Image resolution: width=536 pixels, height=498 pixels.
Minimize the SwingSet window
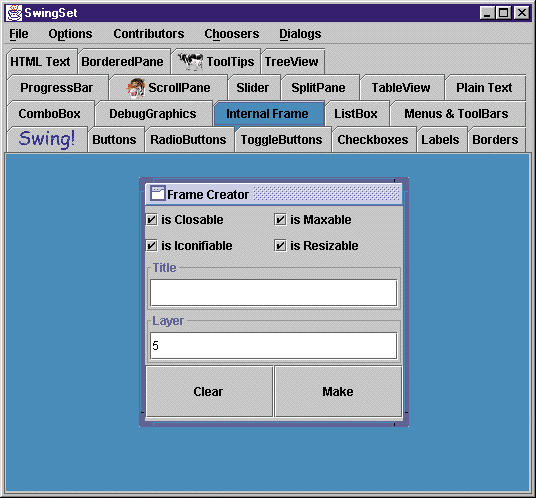(487, 13)
